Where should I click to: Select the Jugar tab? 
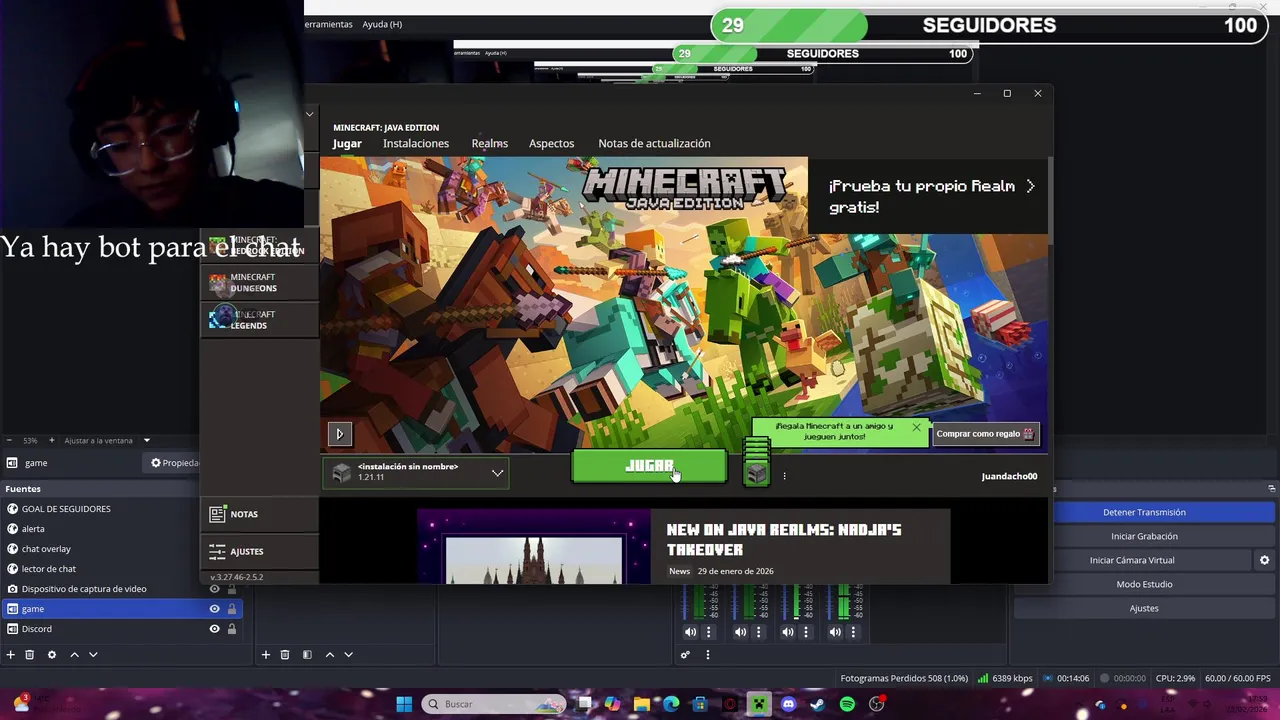[347, 143]
